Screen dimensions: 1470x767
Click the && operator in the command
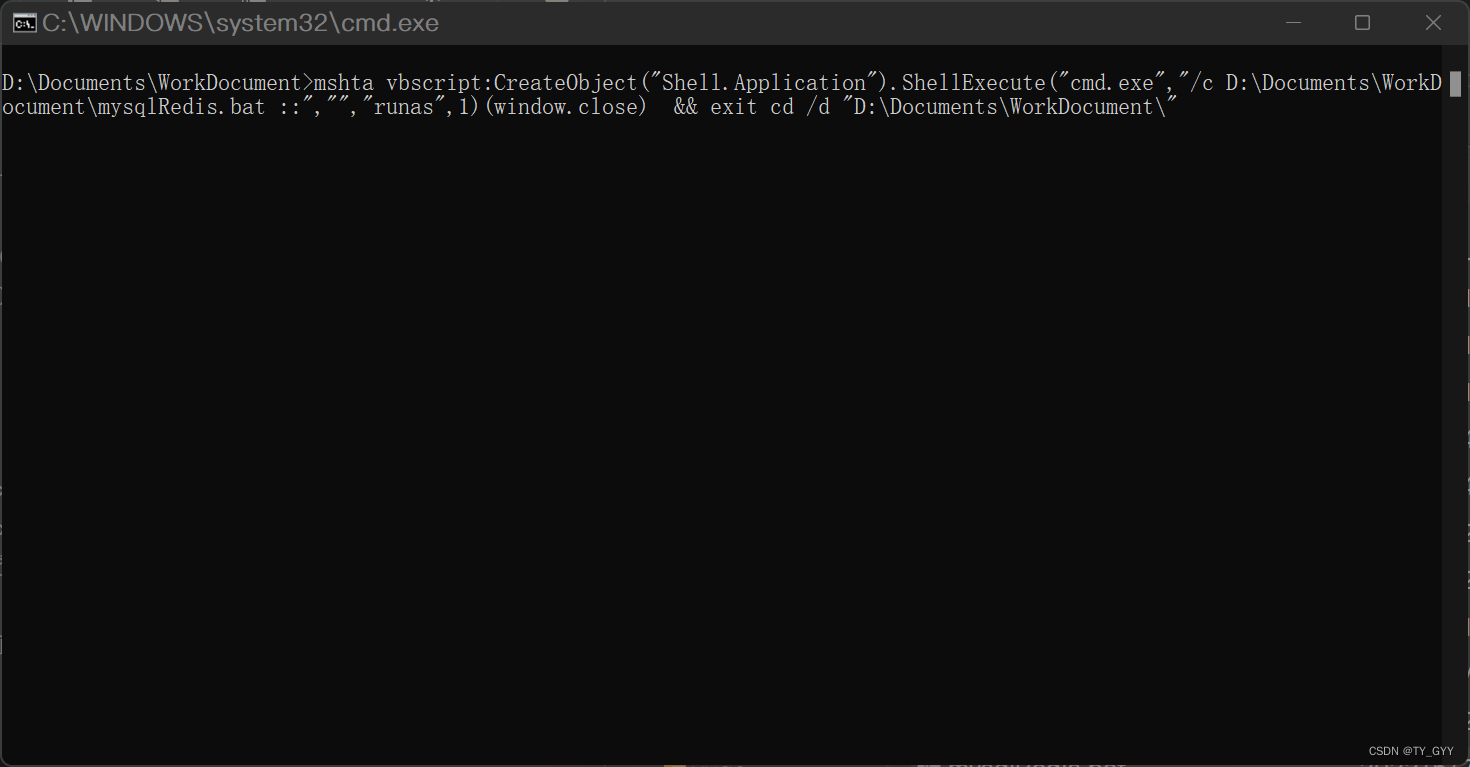pos(686,107)
